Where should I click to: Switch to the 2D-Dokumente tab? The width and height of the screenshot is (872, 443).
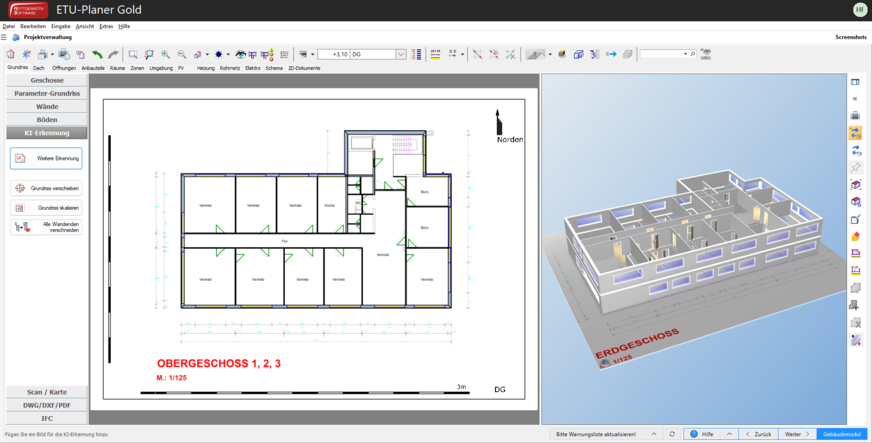304,68
